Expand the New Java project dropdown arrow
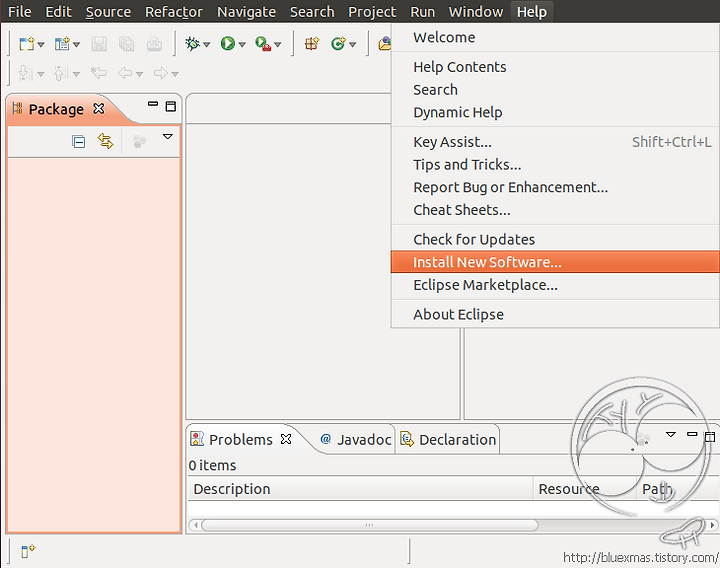This screenshot has height=568, width=720. click(x=76, y=45)
